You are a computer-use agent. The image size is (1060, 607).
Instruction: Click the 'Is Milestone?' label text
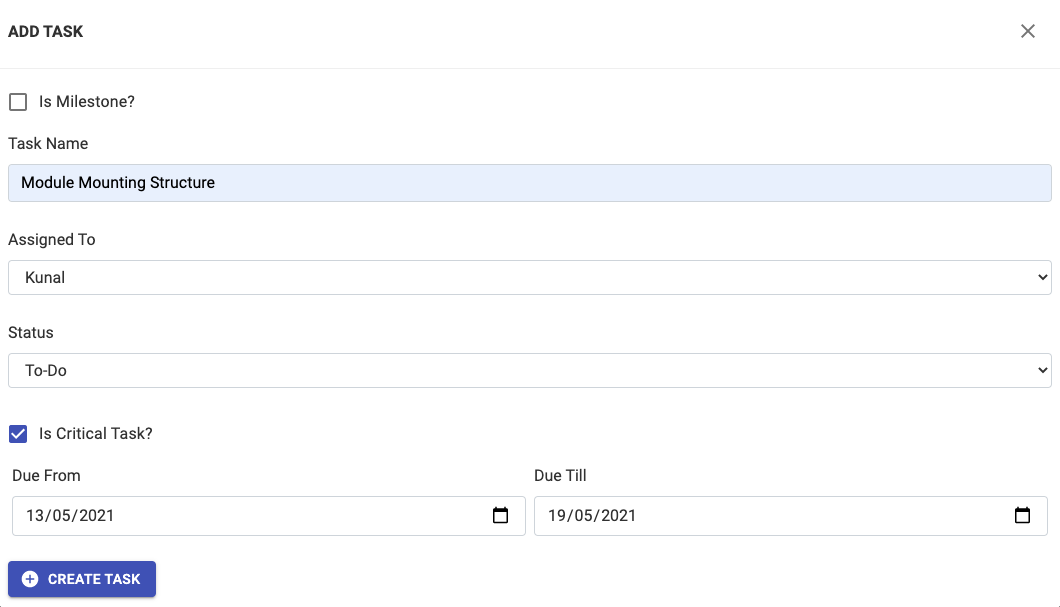[x=86, y=102]
